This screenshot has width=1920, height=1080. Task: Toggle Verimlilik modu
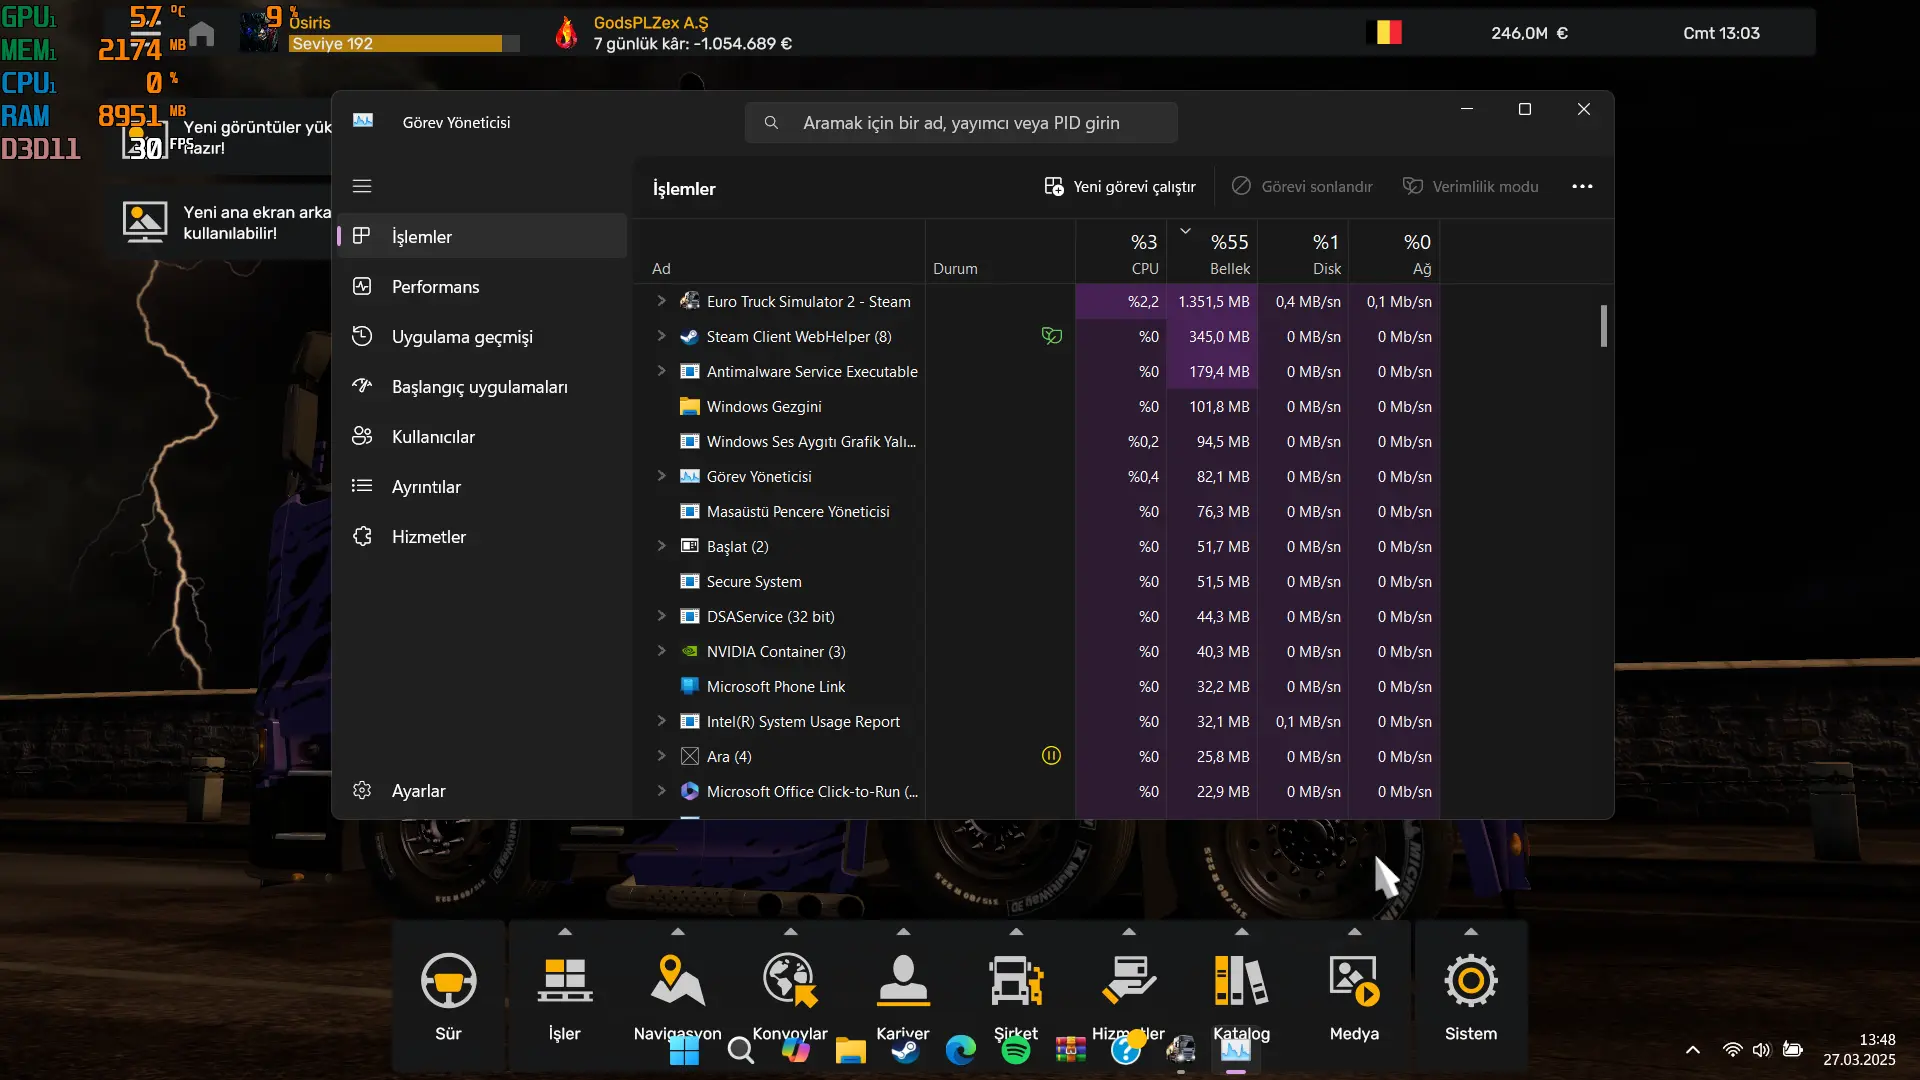(1471, 187)
